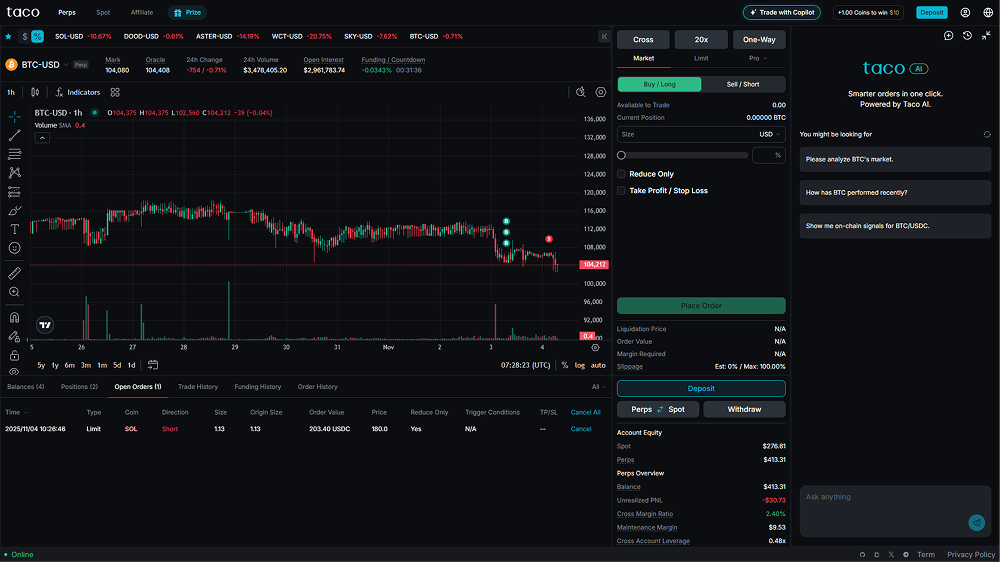Open chart axis settings gear

(x=595, y=348)
